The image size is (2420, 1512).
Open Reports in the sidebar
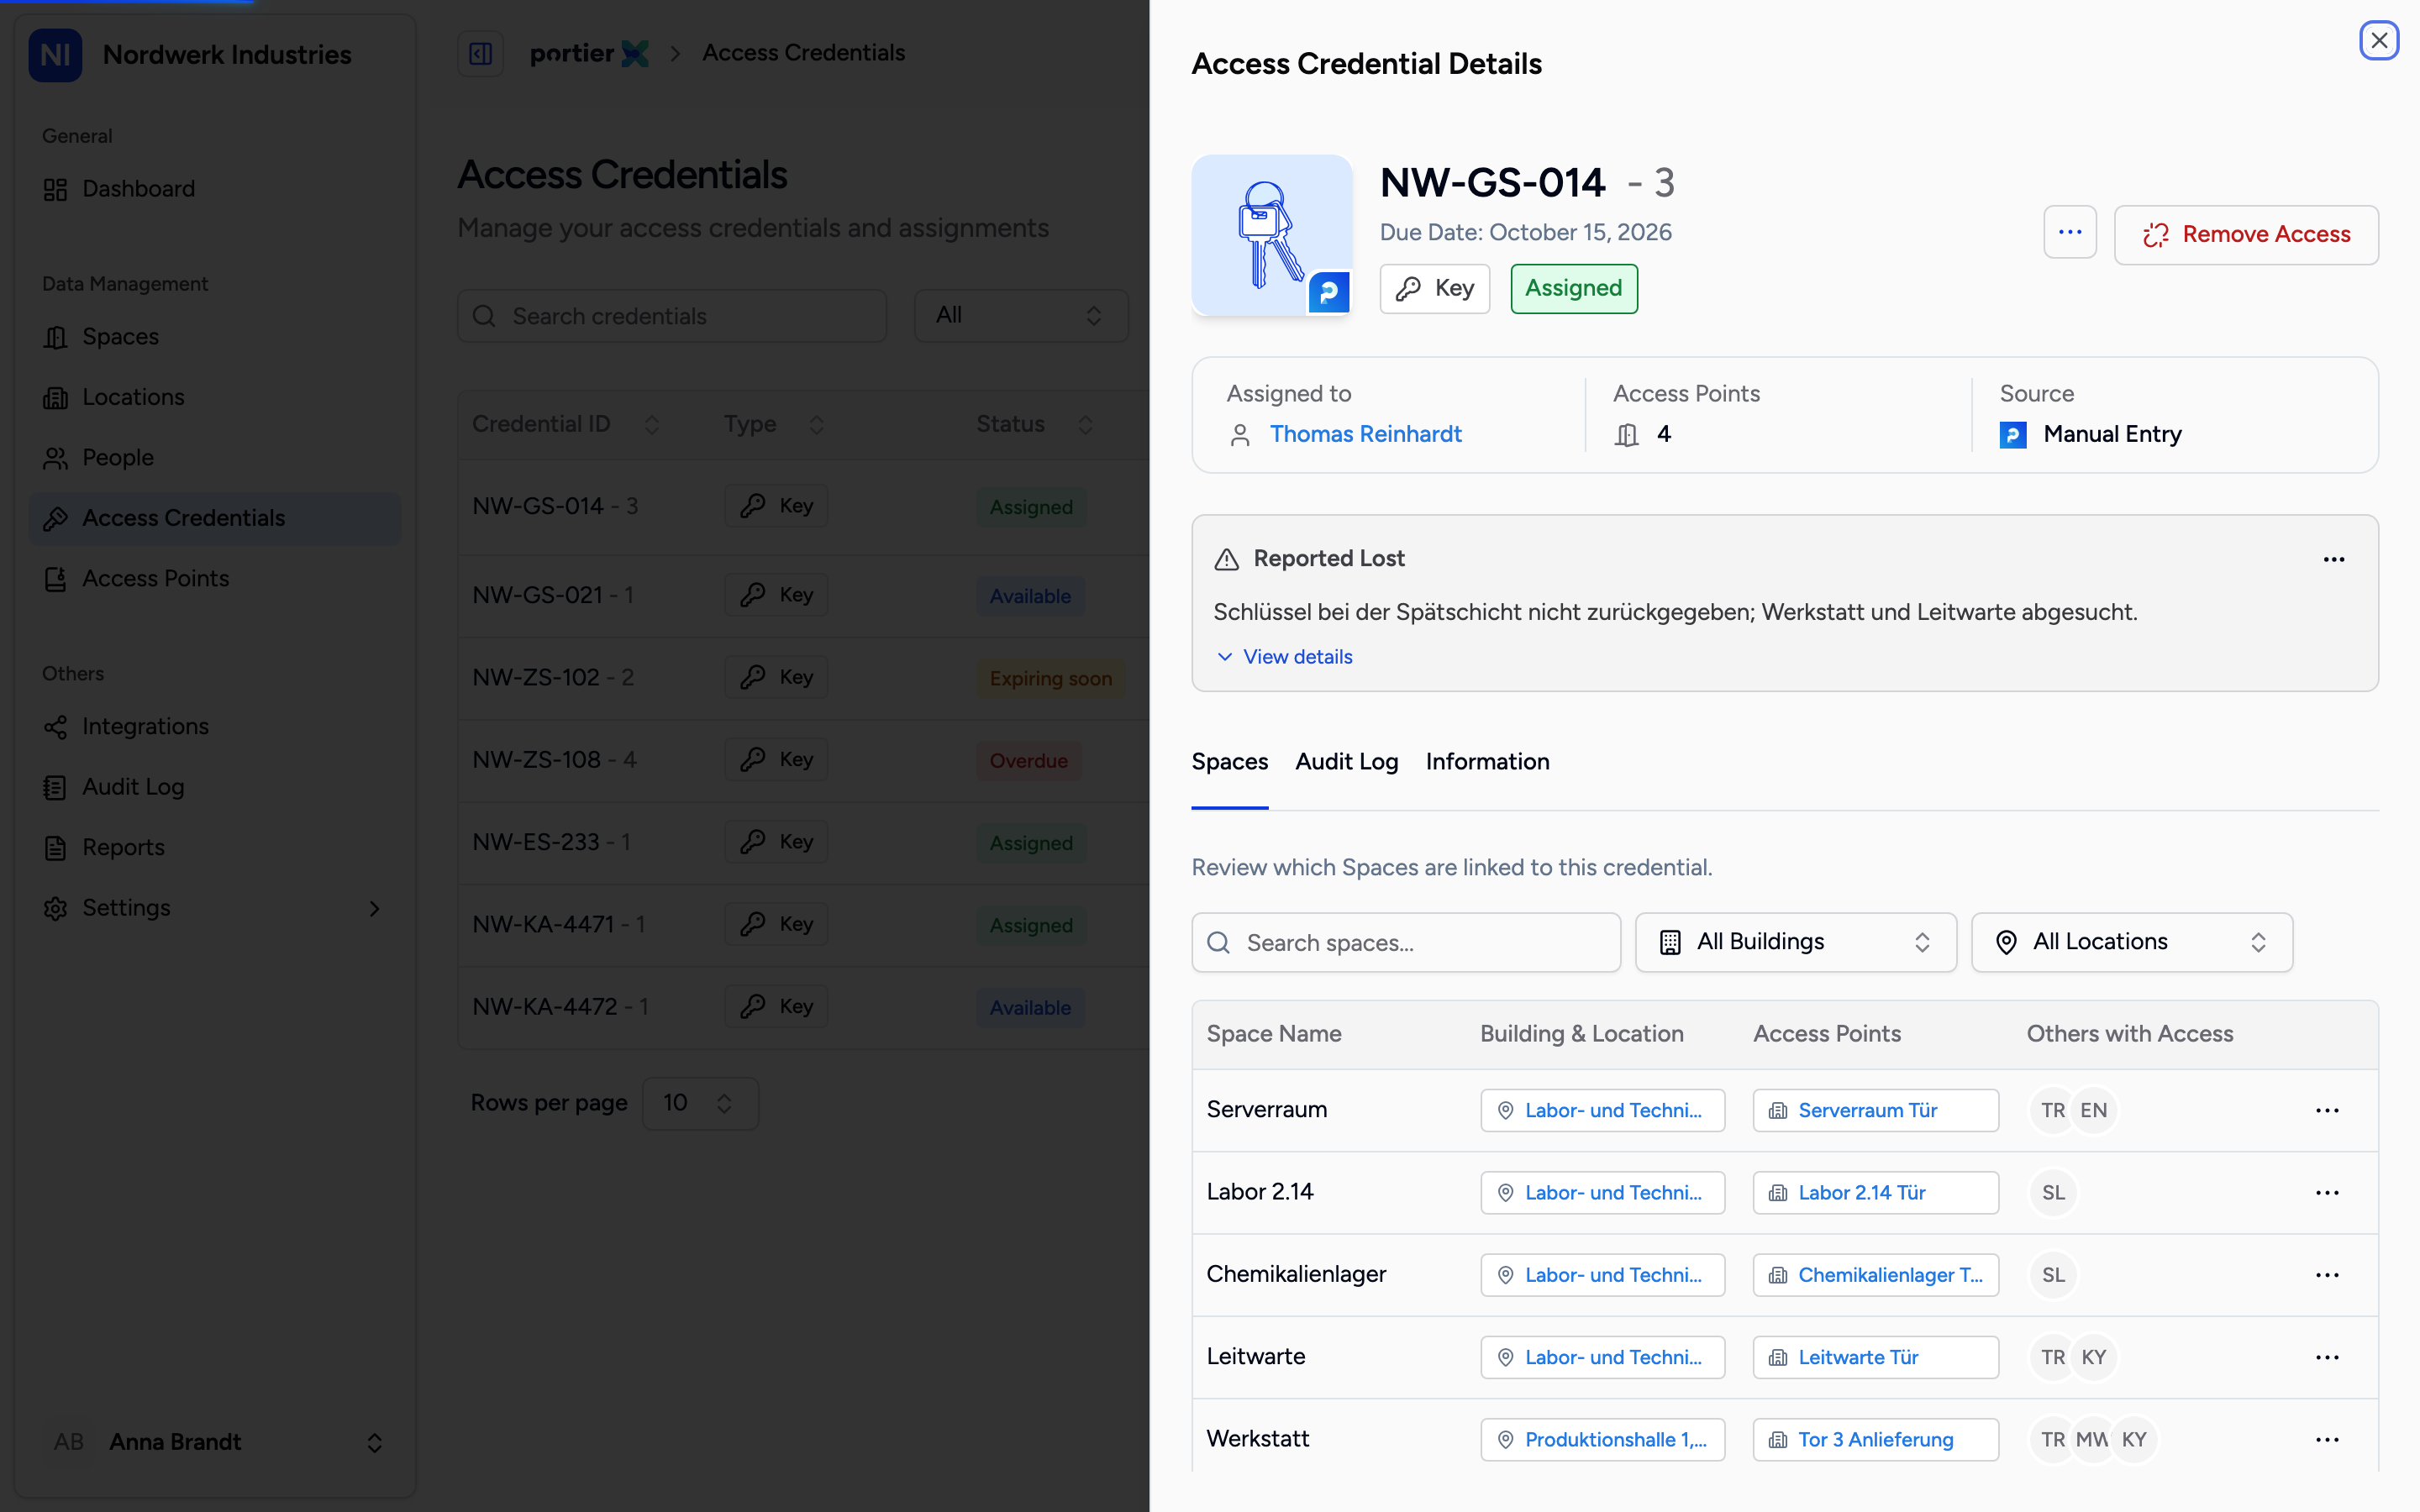(x=215, y=848)
